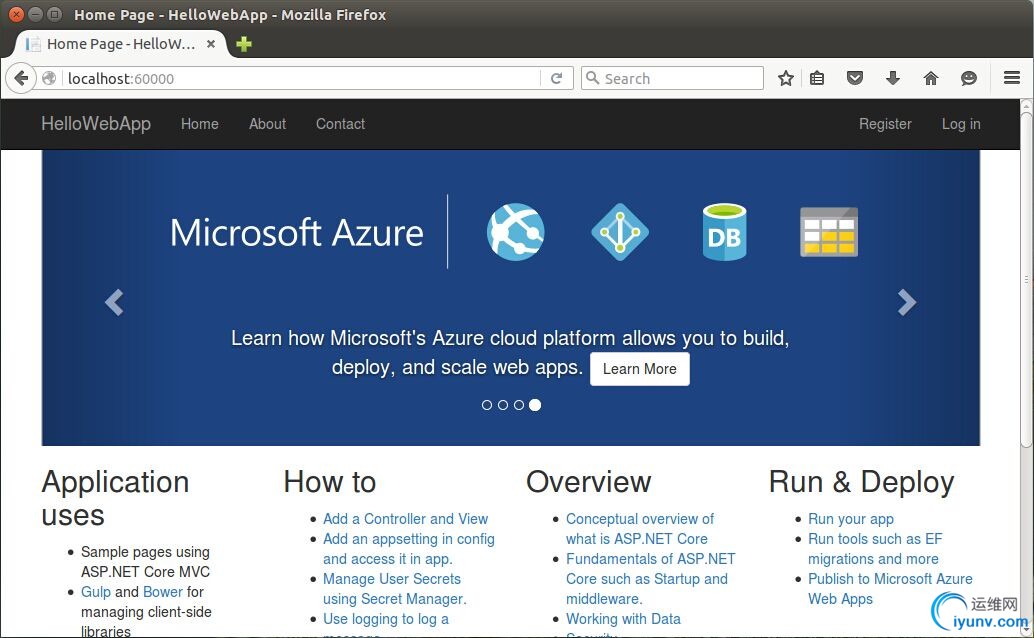Viewport: 1034px width, 638px height.
Task: Click the globe site identity icon
Action: [49, 79]
